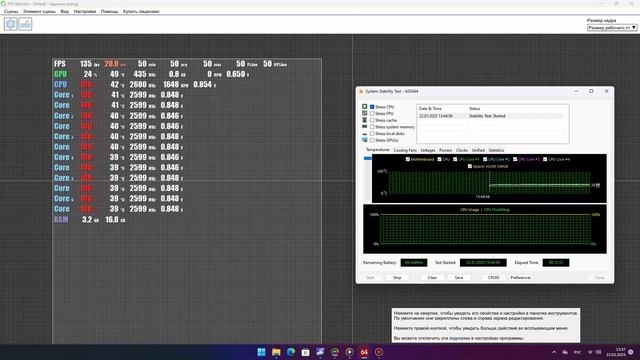The height and width of the screenshot is (360, 640).
Task: Switch to the Clocks tab
Action: click(462, 150)
